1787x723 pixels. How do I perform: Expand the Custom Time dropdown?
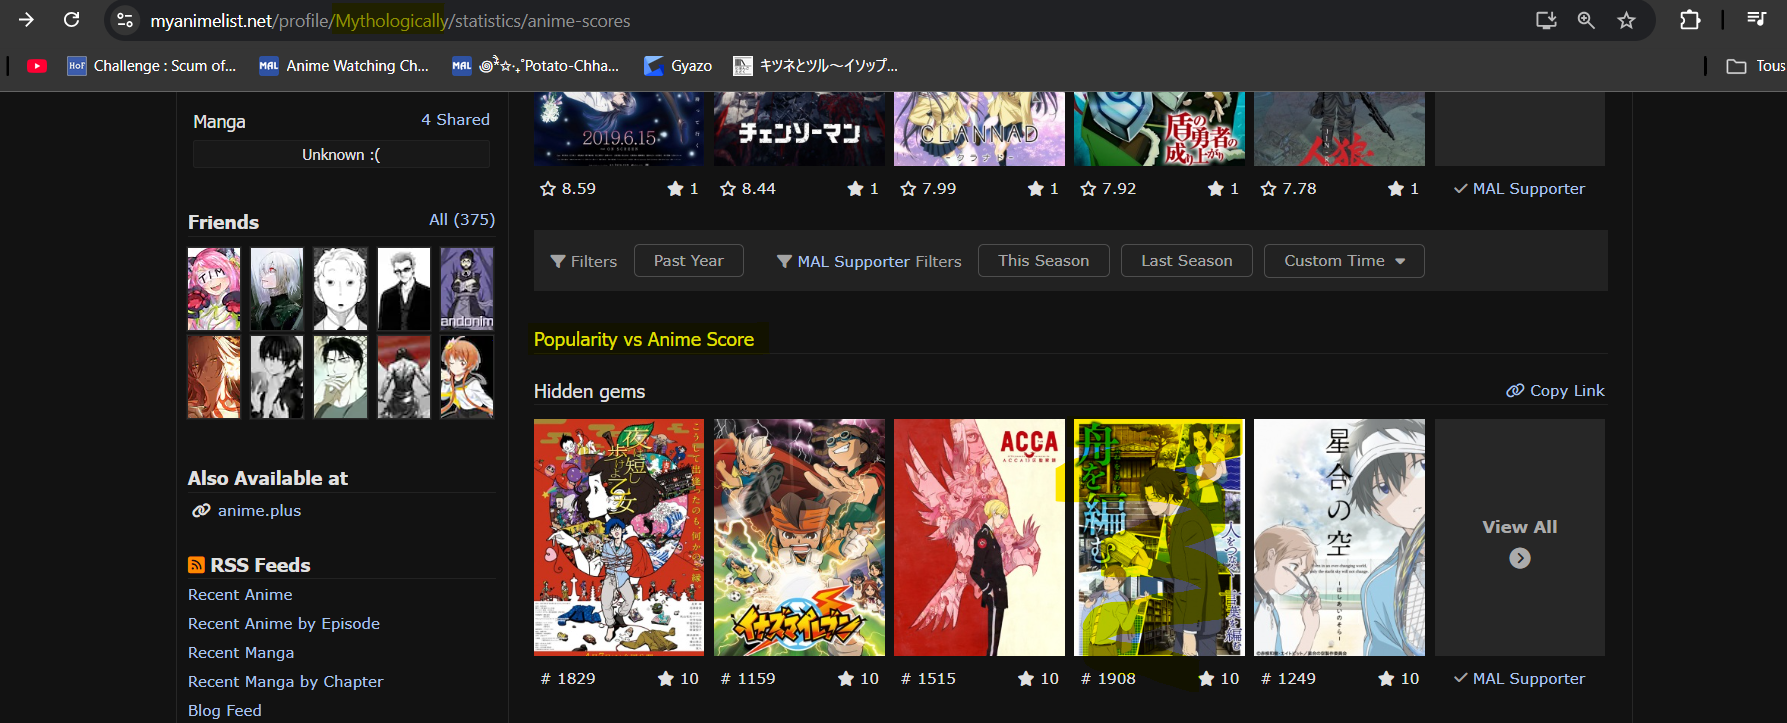click(1344, 260)
